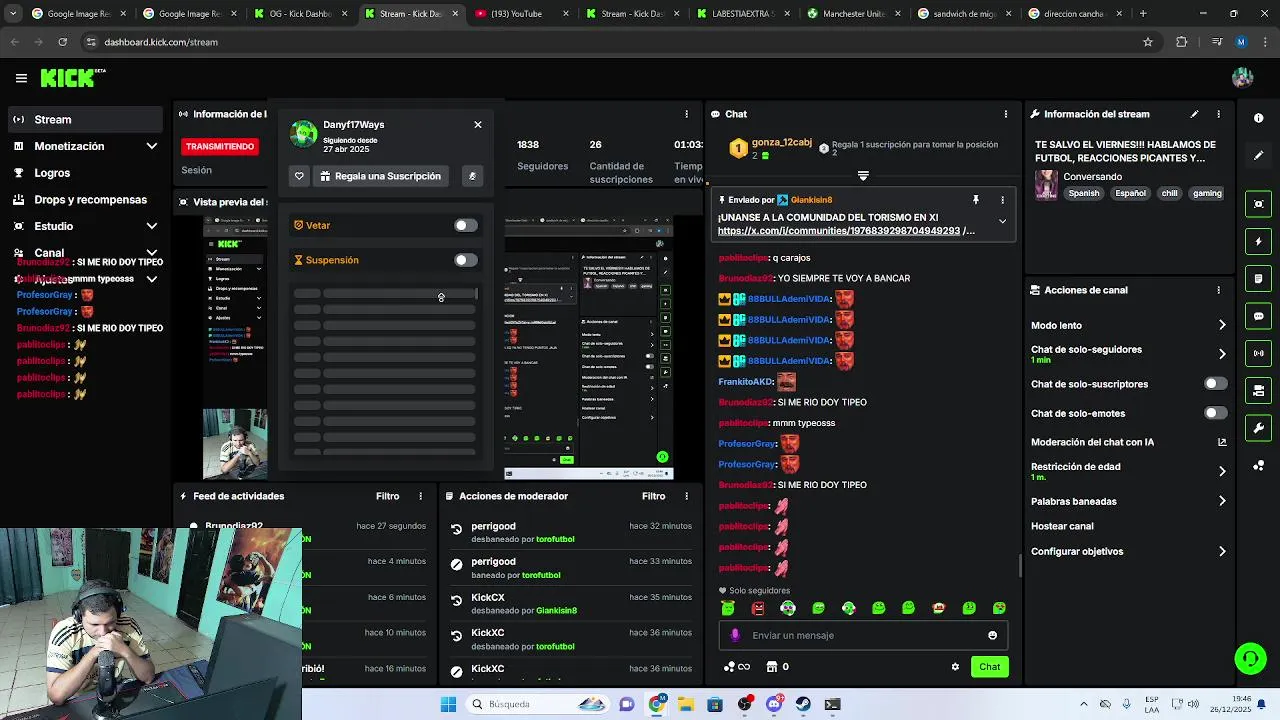This screenshot has height=720, width=1280.
Task: Toggle stream preview widget icon in right toolbar
Action: [x=1258, y=204]
